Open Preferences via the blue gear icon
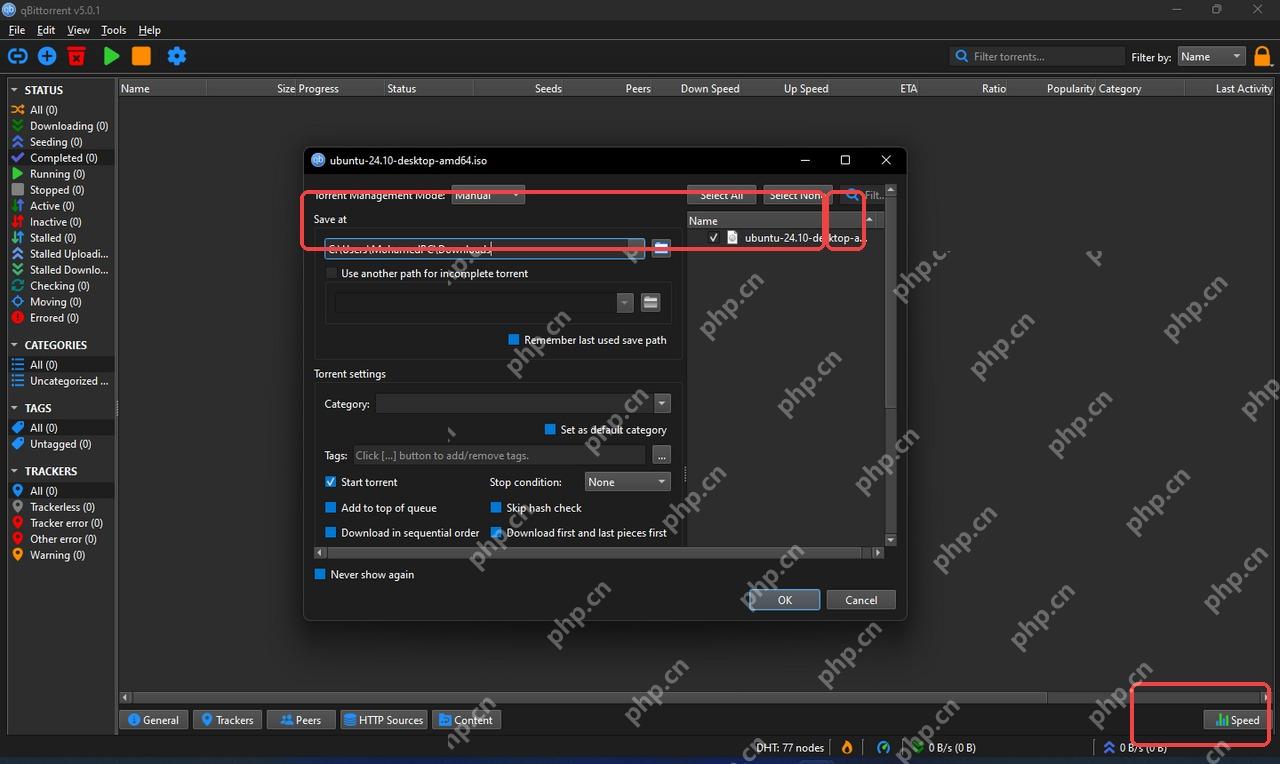This screenshot has width=1280, height=764. click(177, 57)
